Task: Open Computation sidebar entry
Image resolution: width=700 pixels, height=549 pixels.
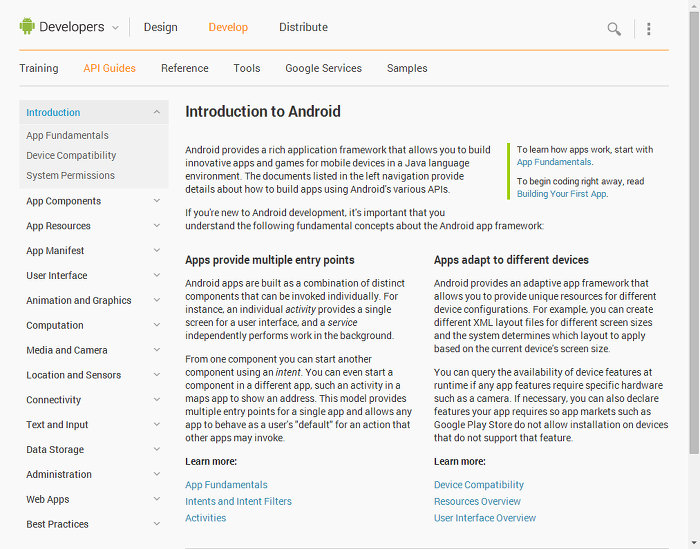Action: [x=55, y=325]
